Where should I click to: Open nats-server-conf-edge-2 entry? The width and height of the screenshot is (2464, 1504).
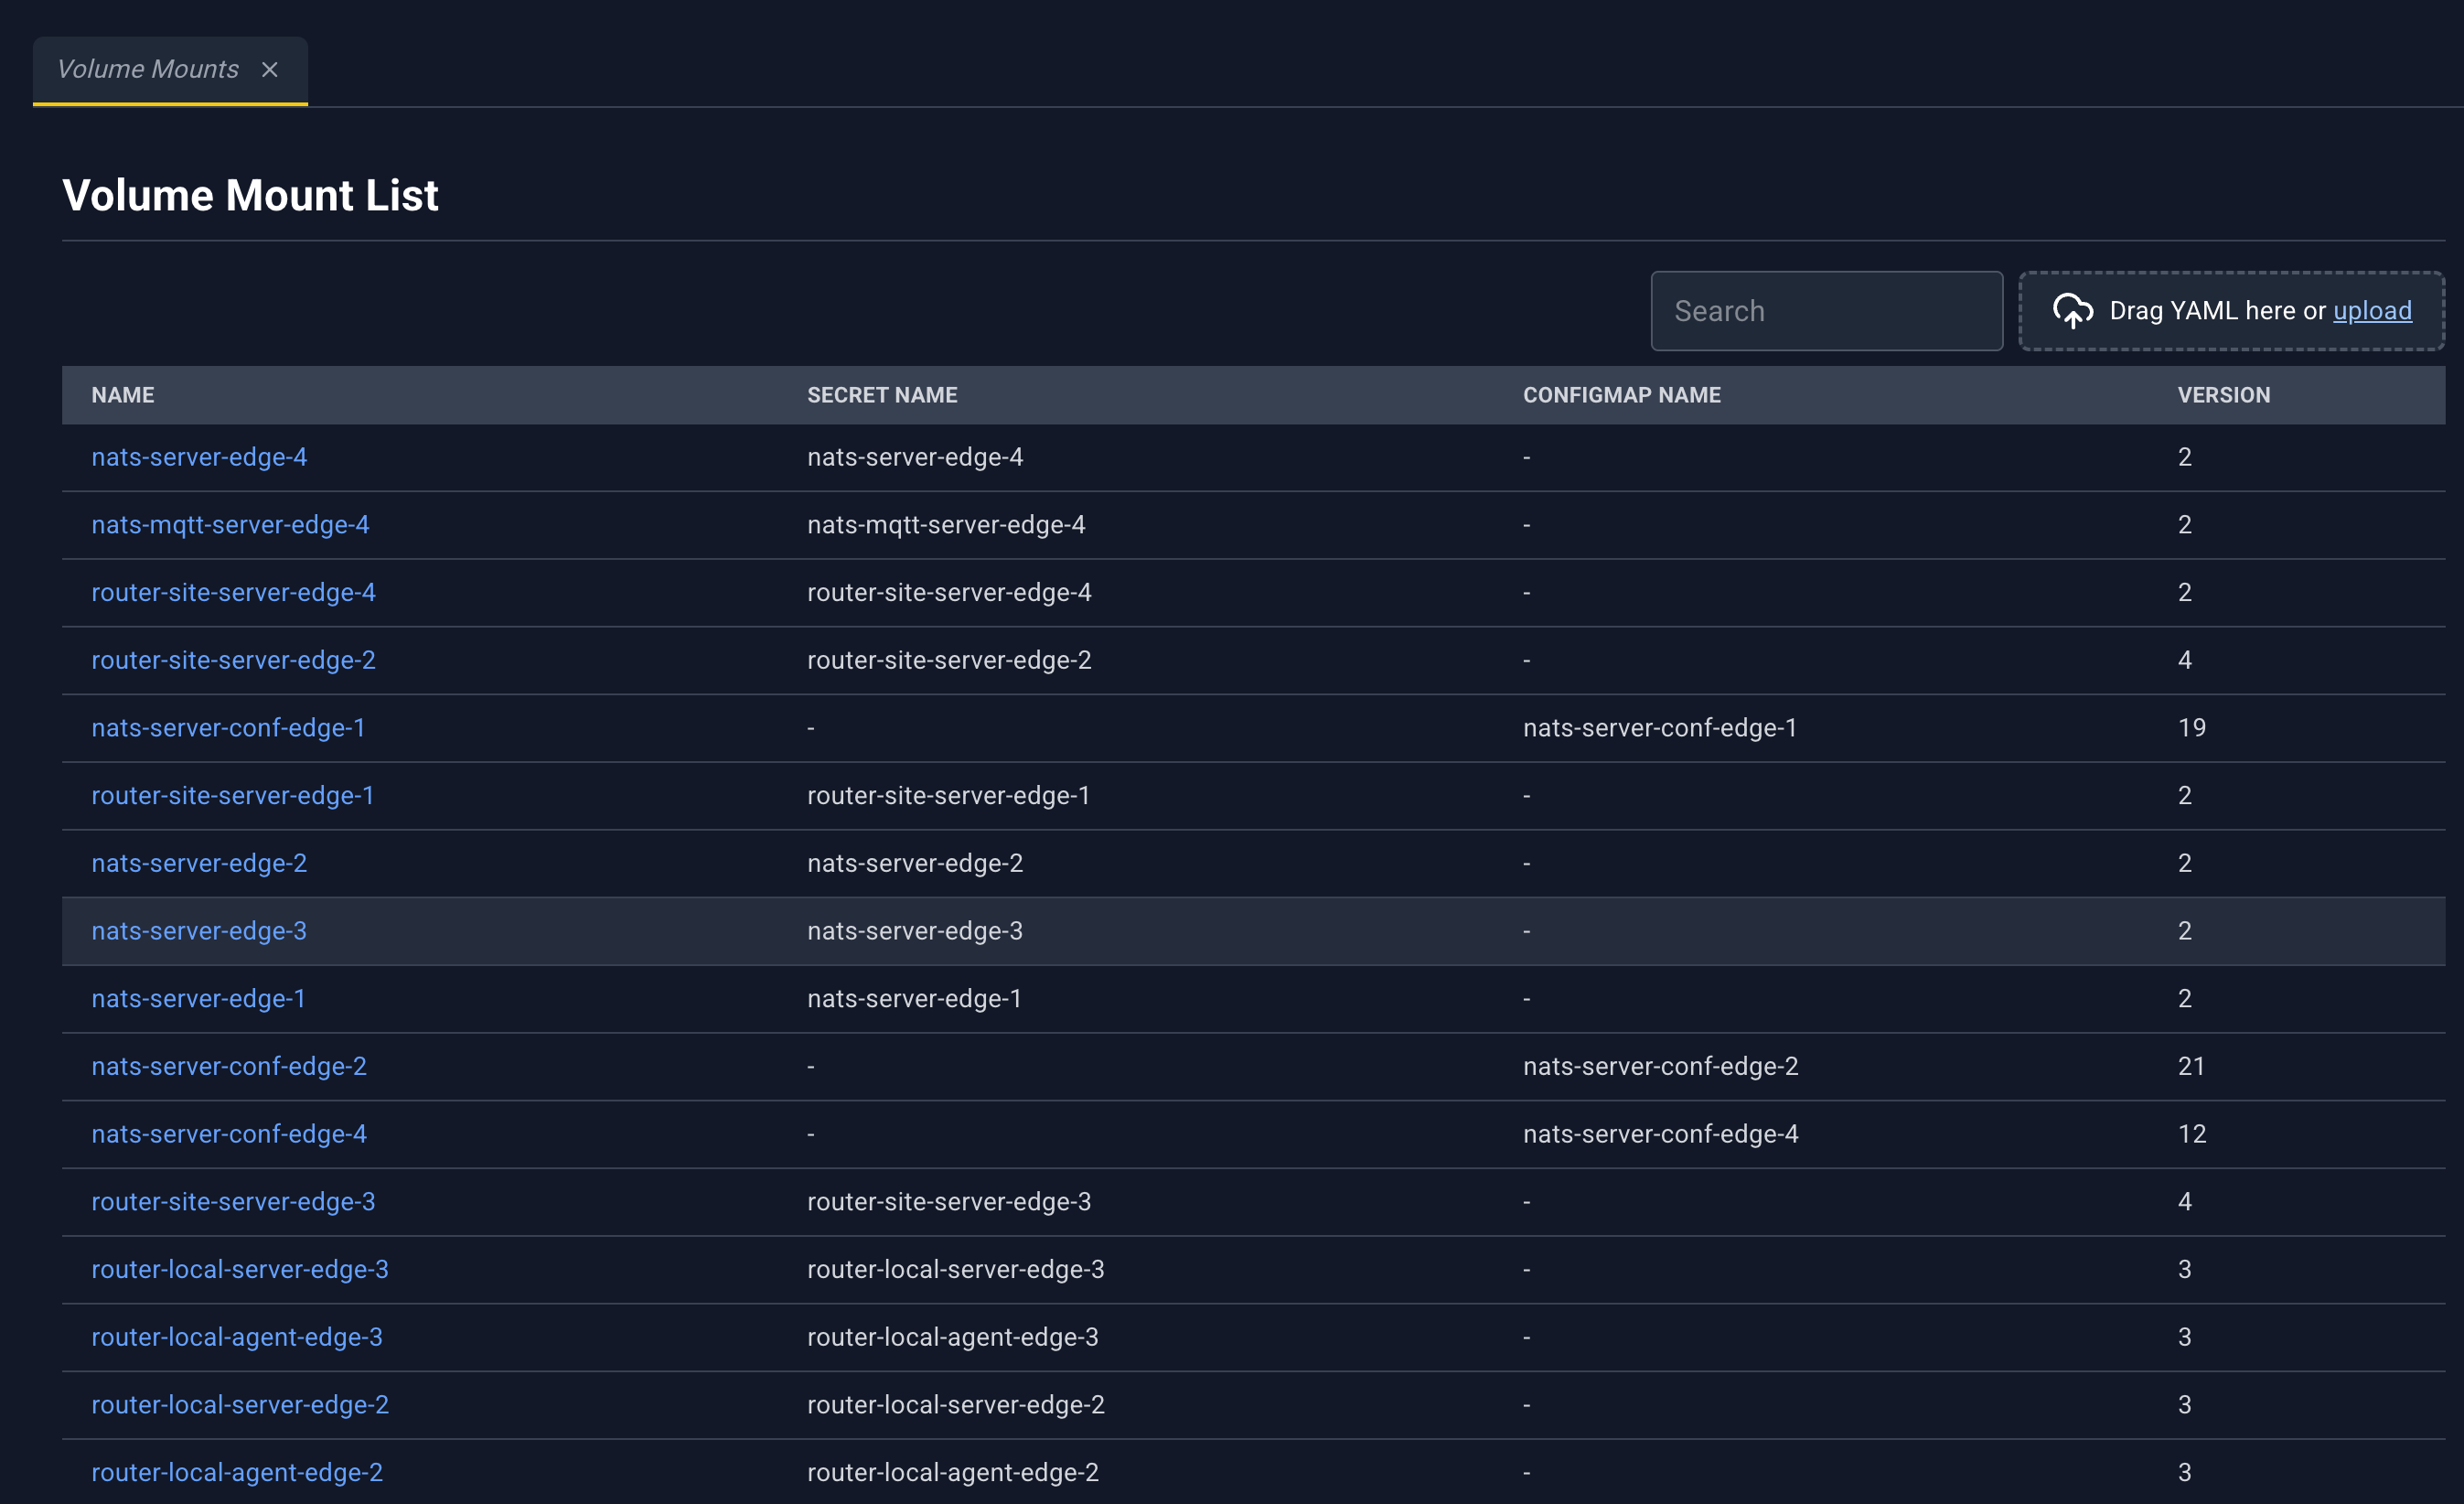pyautogui.click(x=229, y=1066)
